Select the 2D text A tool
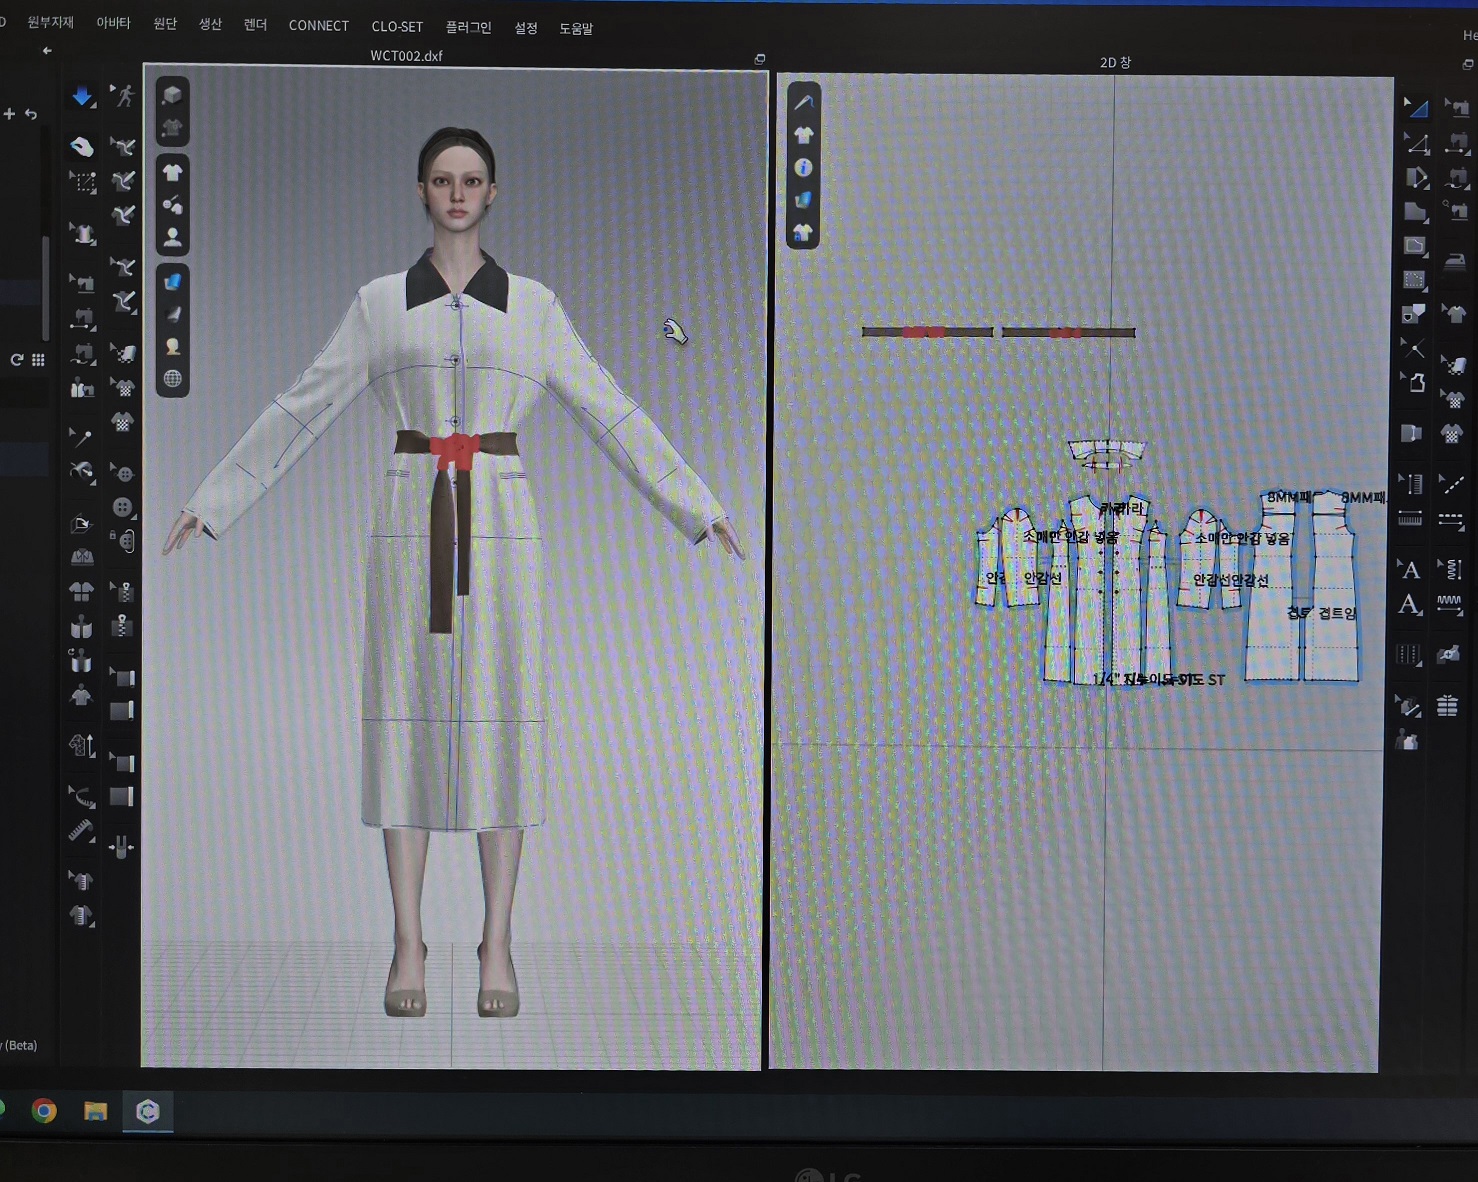Image resolution: width=1478 pixels, height=1182 pixels. (x=1410, y=570)
